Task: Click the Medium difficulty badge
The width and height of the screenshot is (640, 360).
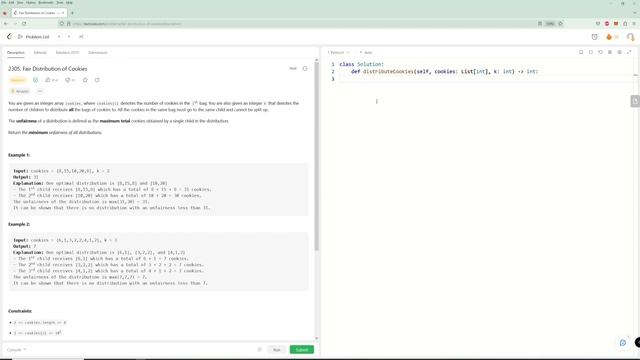Action: point(18,80)
